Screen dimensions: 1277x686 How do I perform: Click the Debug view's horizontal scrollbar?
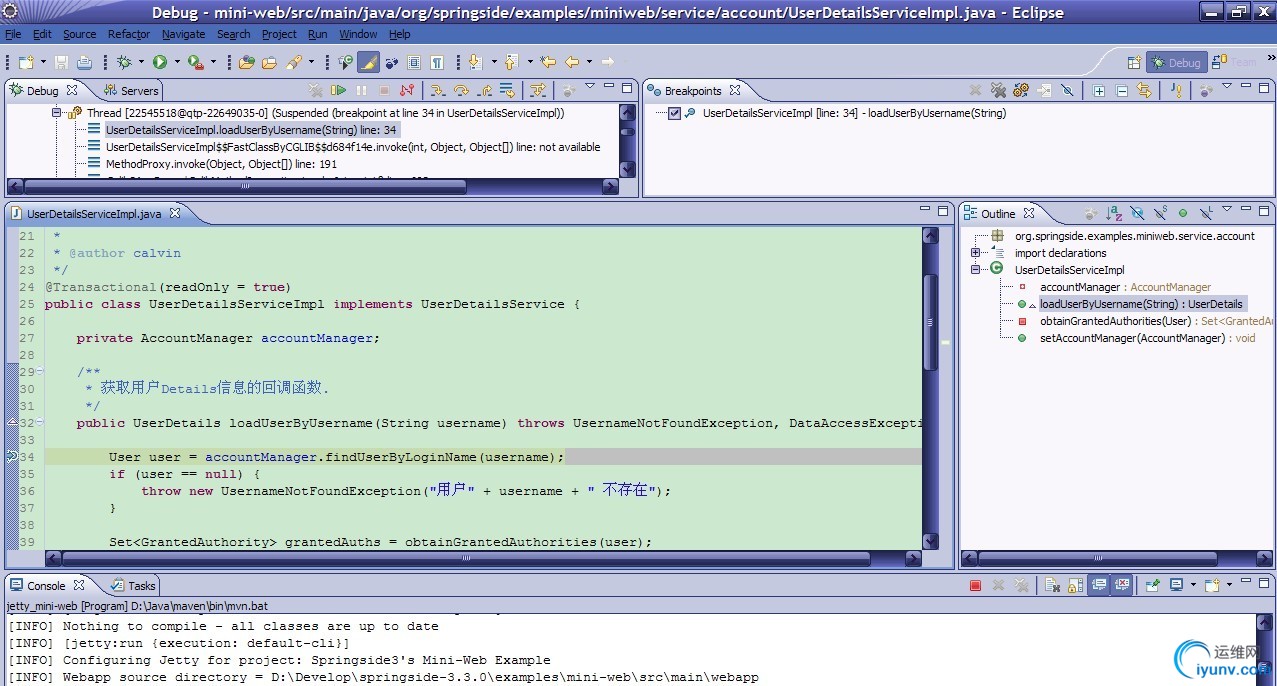[x=245, y=186]
